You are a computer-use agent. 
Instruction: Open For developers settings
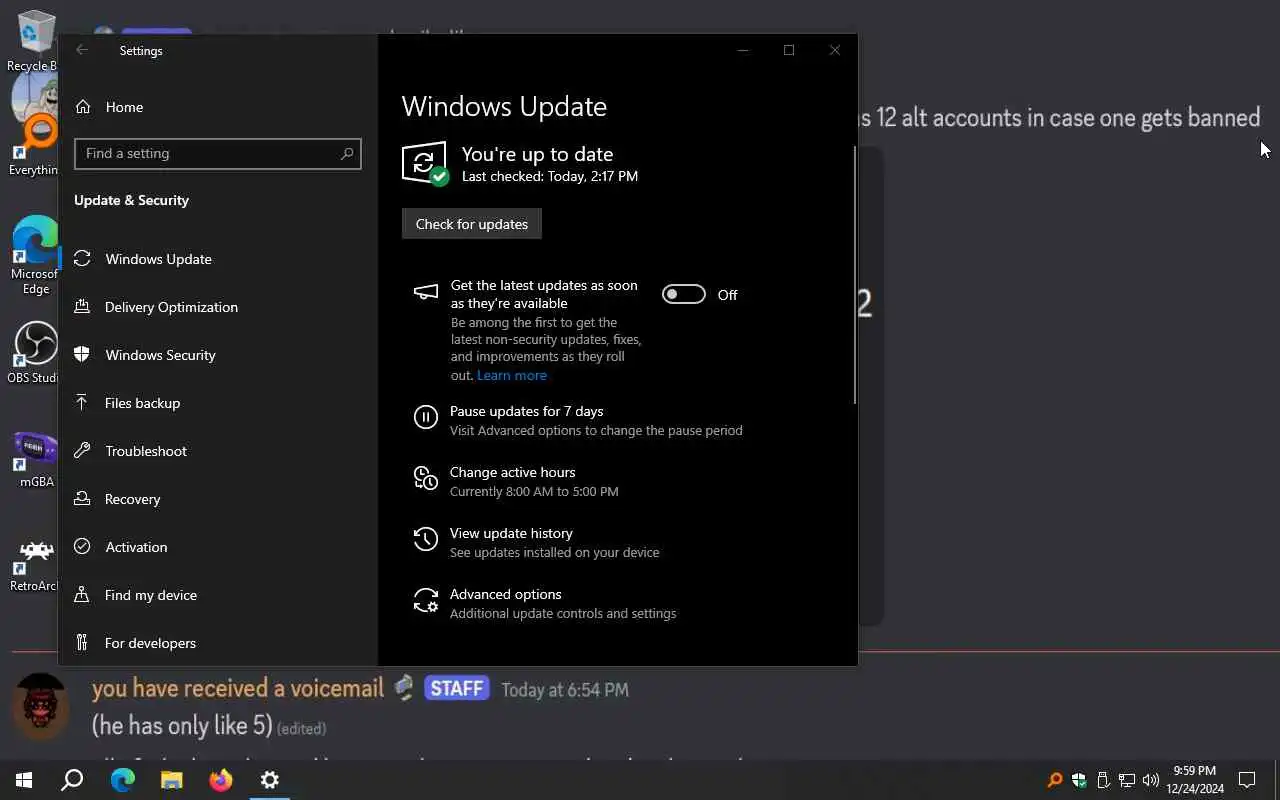point(218,643)
